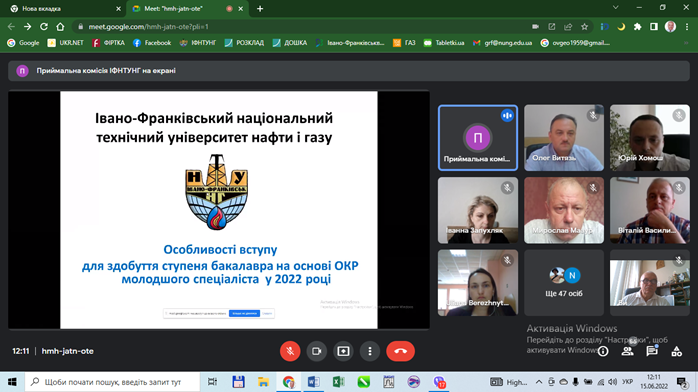Open Chrome tab search dropdown
Viewport: 698px width, 392px height.
coord(616,8)
